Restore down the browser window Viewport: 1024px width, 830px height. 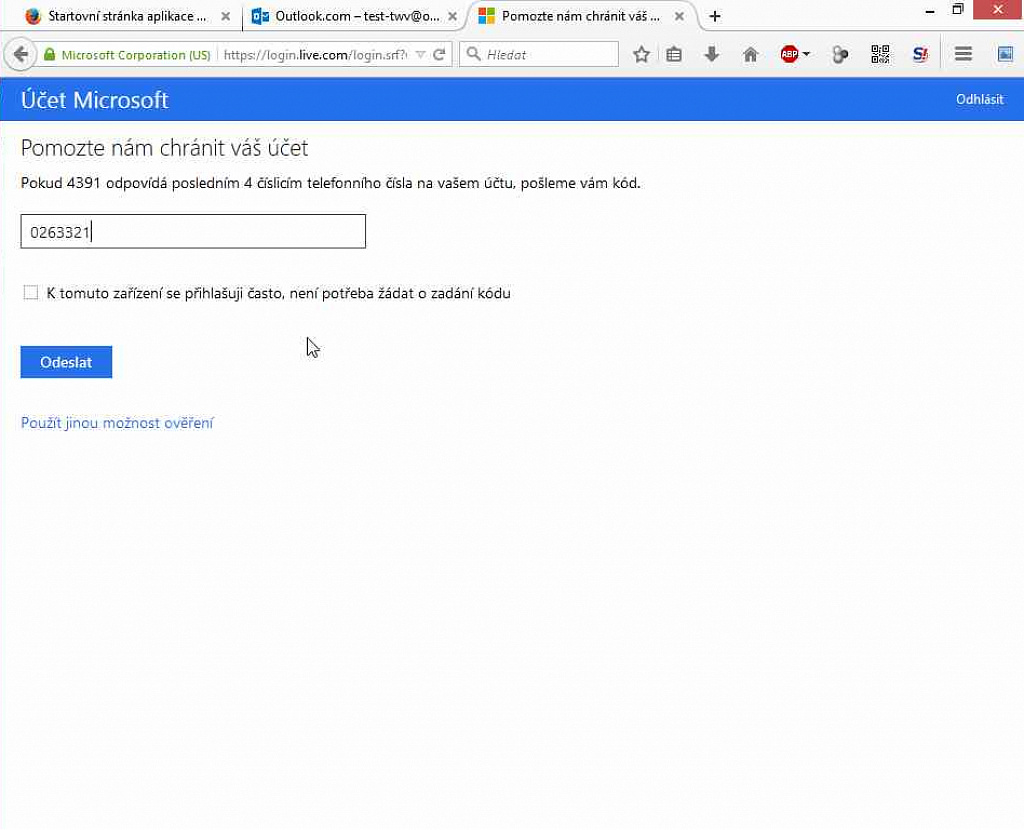[957, 10]
